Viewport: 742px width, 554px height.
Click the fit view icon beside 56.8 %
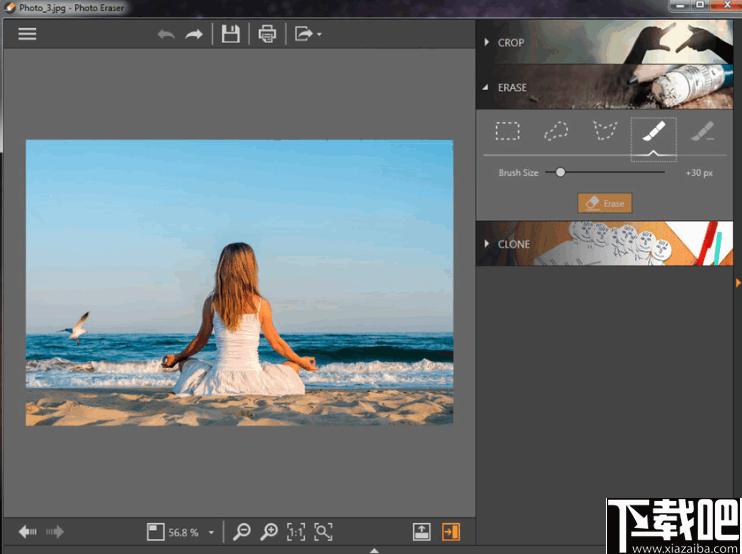pyautogui.click(x=155, y=532)
